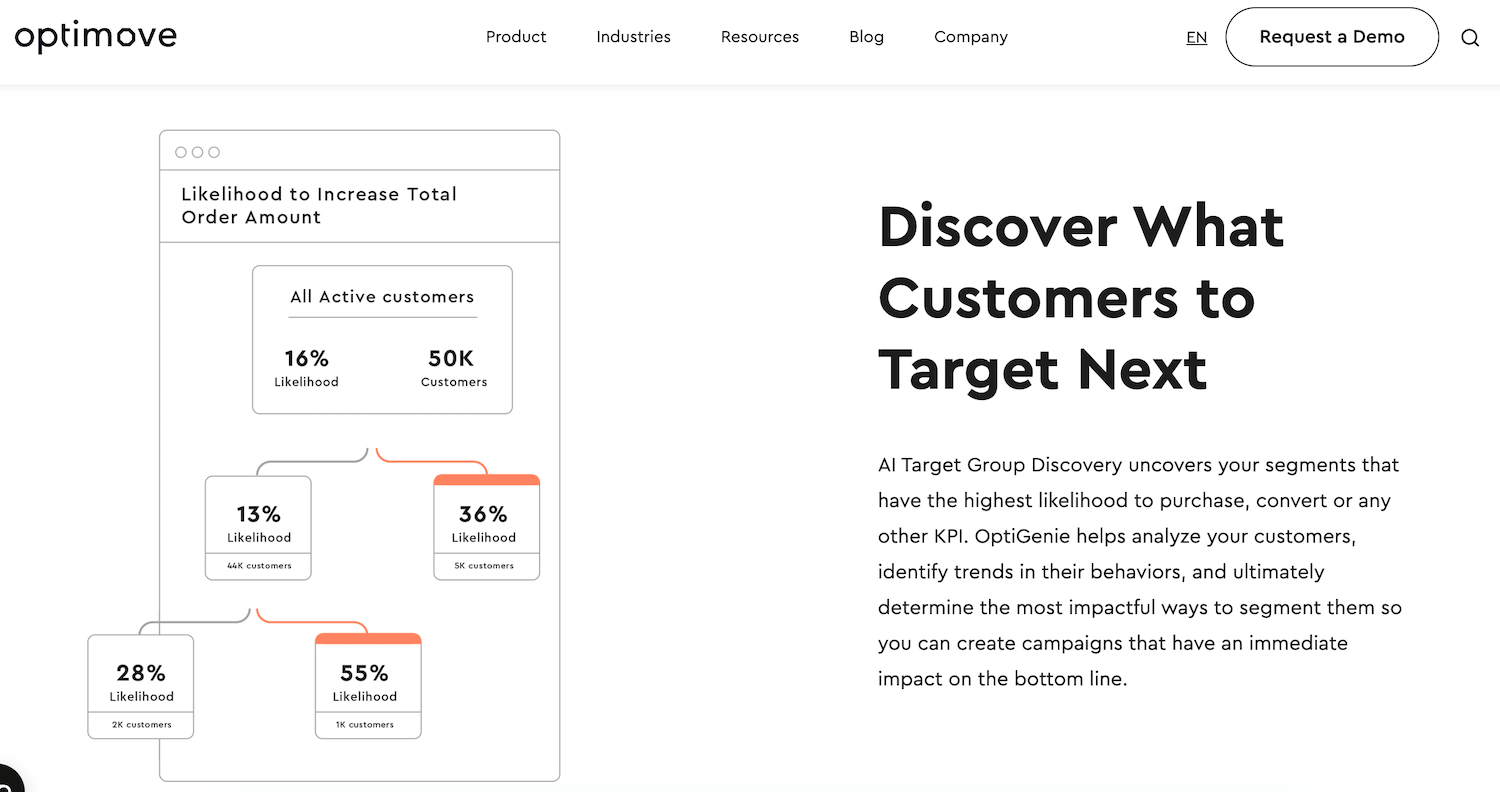Click the All Active customers box
The image size is (1500, 792).
point(382,339)
